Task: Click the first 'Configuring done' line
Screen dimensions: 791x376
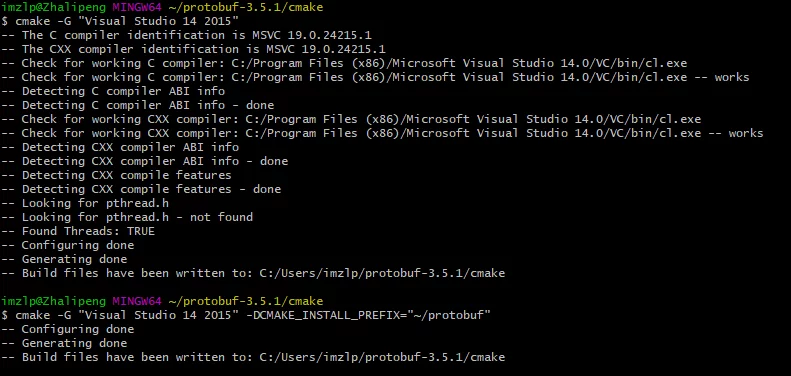Action: 68,245
